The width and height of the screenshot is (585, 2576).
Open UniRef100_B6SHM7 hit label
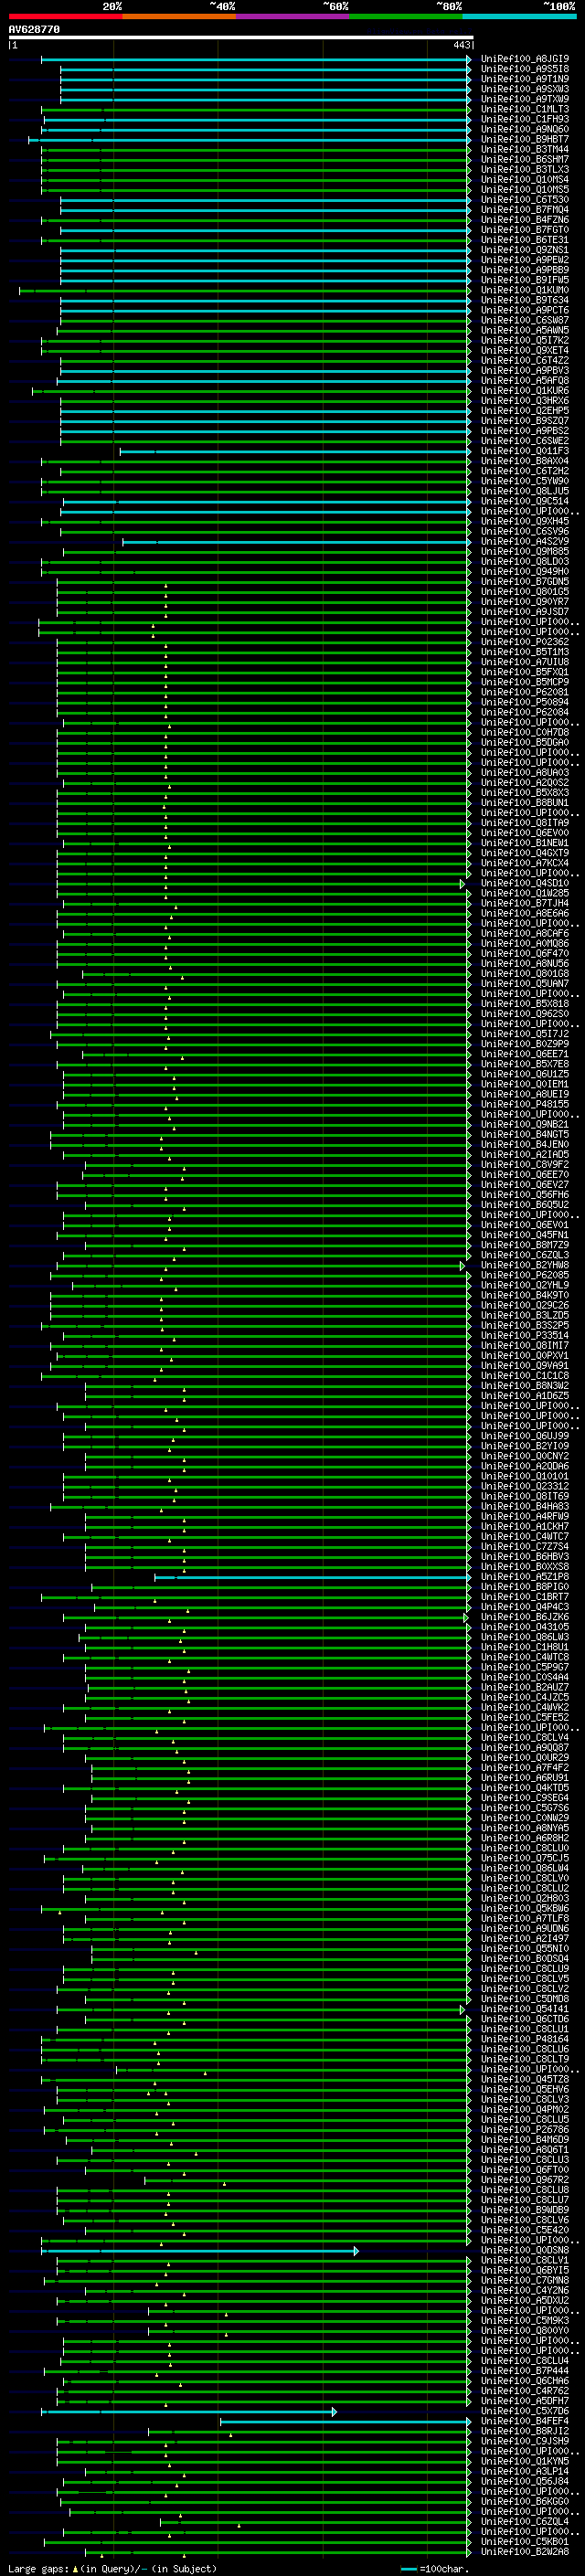525,159
